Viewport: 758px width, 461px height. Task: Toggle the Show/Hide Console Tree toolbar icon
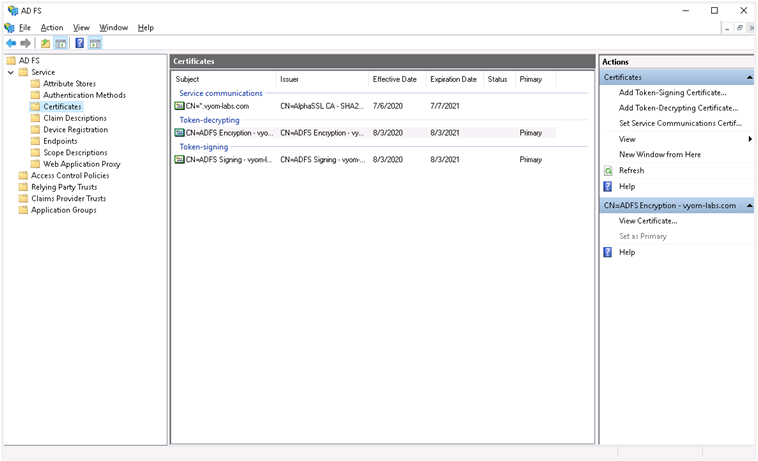pos(61,43)
